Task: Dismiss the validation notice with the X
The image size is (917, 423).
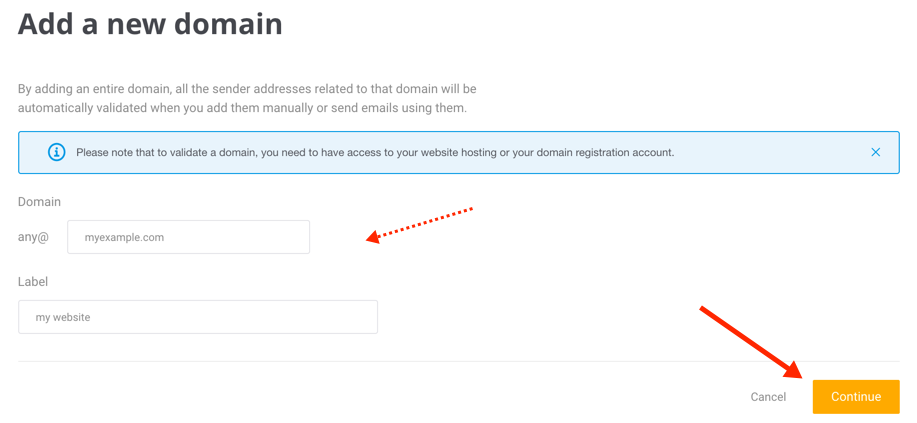Action: (875, 153)
